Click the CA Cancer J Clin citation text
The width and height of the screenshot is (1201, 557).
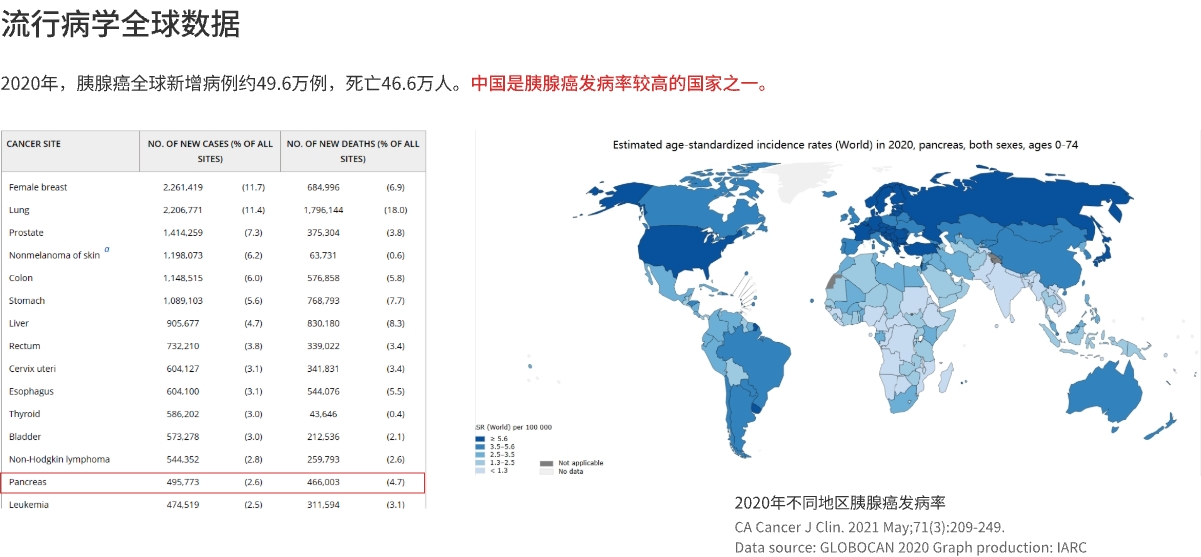pyautogui.click(x=869, y=527)
